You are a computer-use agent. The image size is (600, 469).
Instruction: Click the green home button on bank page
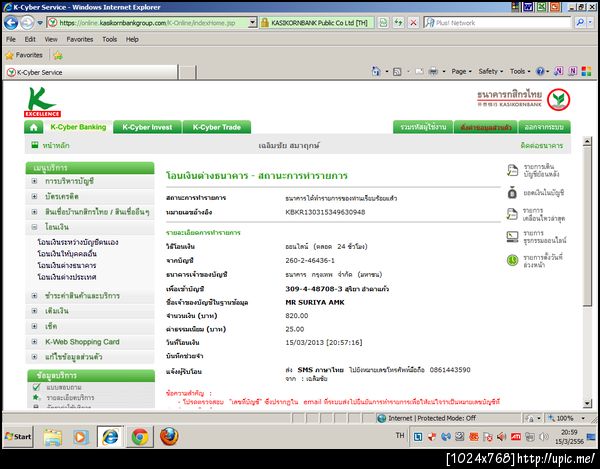tap(34, 127)
